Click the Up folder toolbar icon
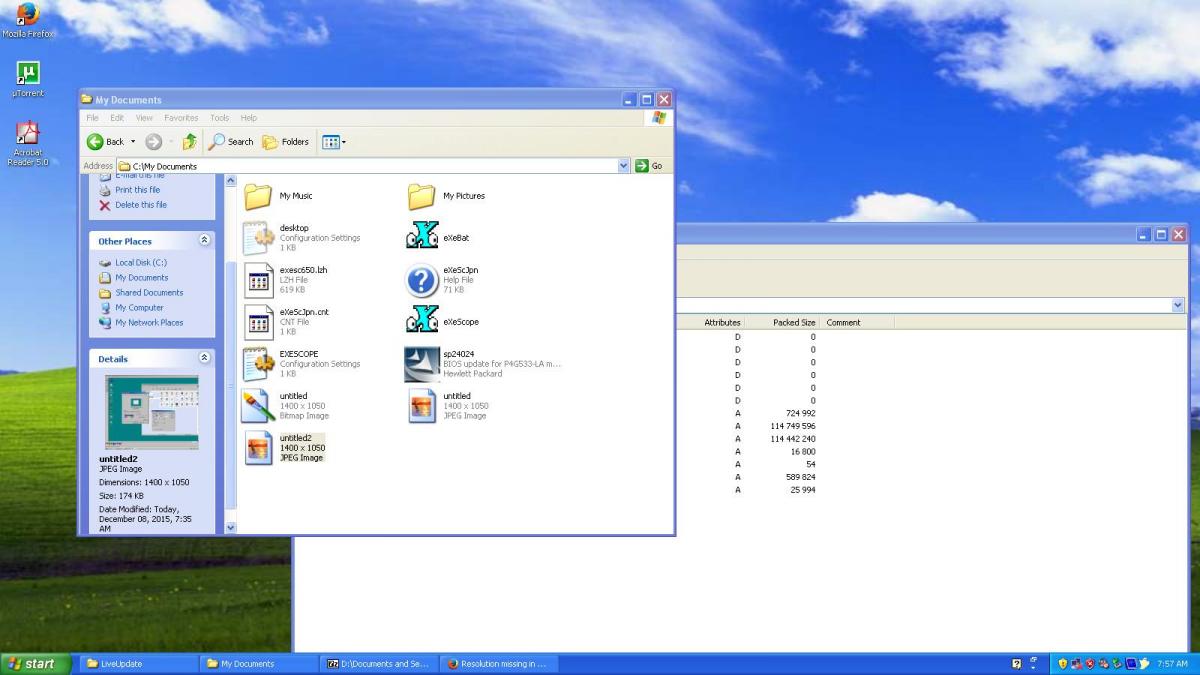This screenshot has width=1200, height=675. [x=189, y=142]
